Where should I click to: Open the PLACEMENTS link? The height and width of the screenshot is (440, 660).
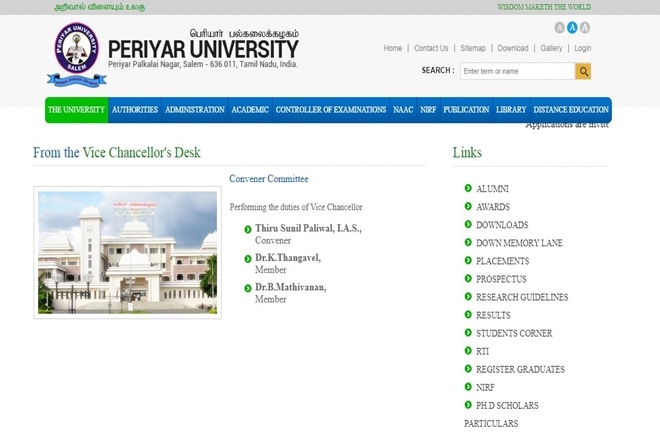[x=502, y=261]
